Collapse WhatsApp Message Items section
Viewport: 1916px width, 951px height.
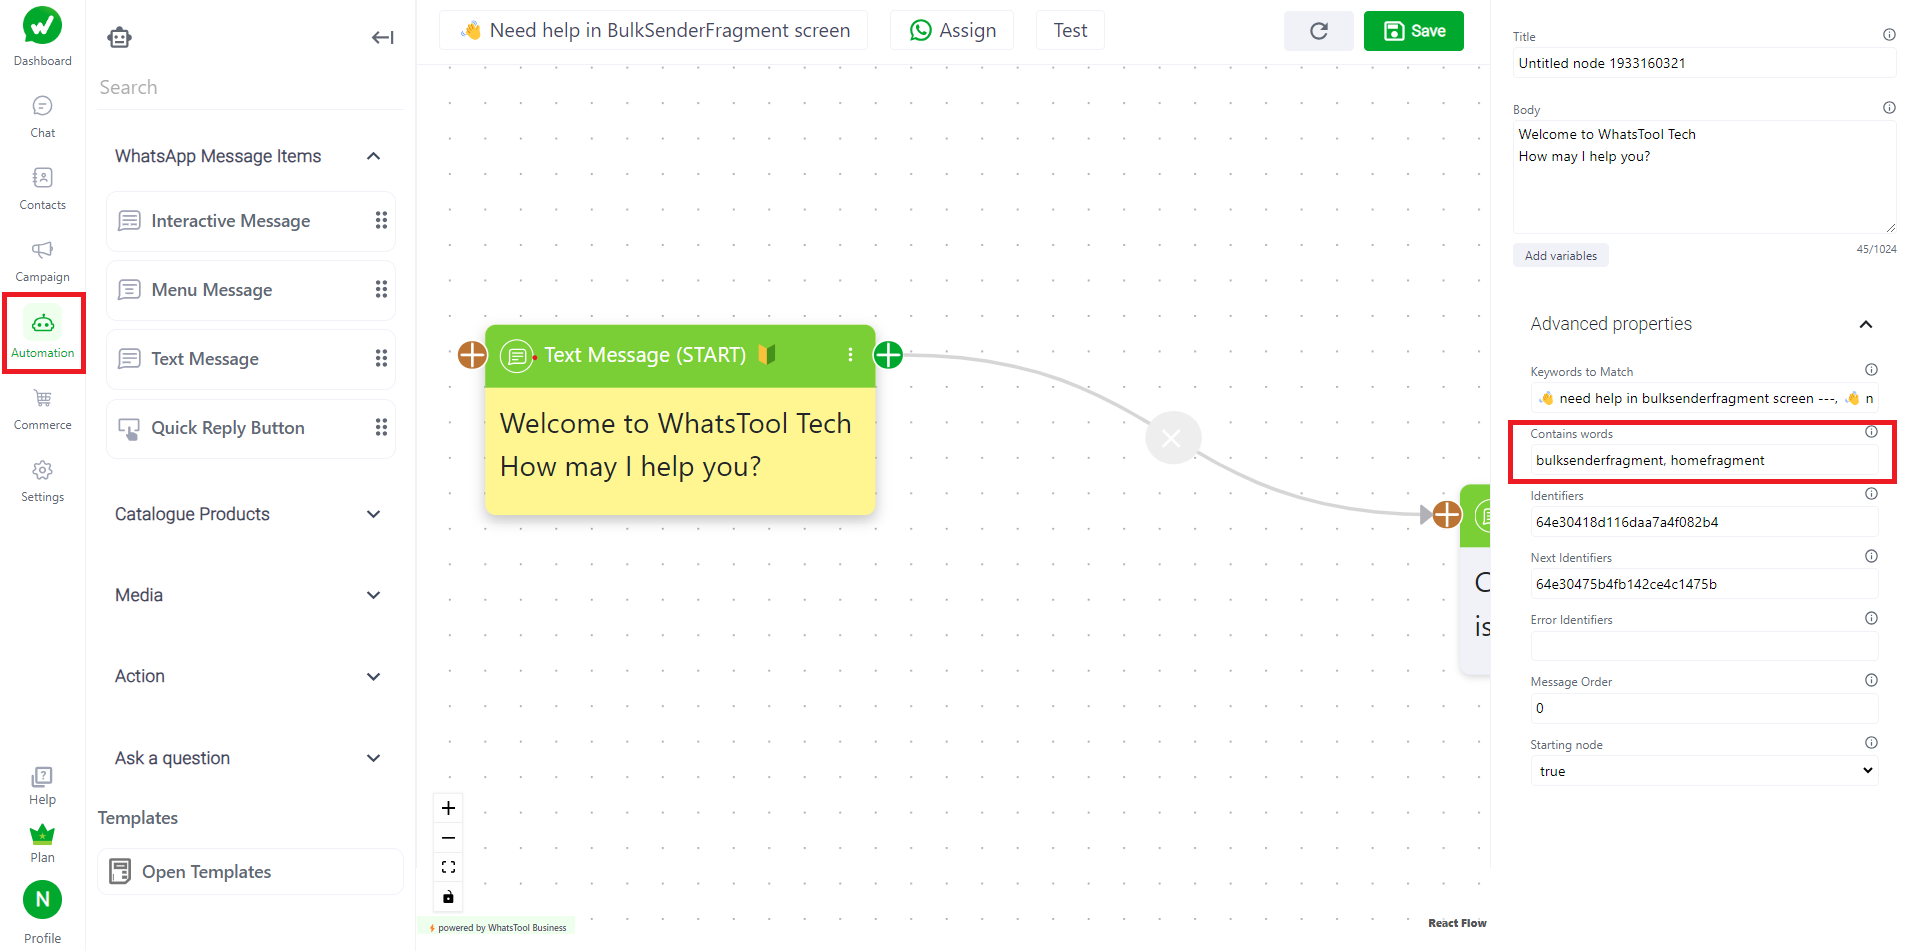click(x=373, y=156)
